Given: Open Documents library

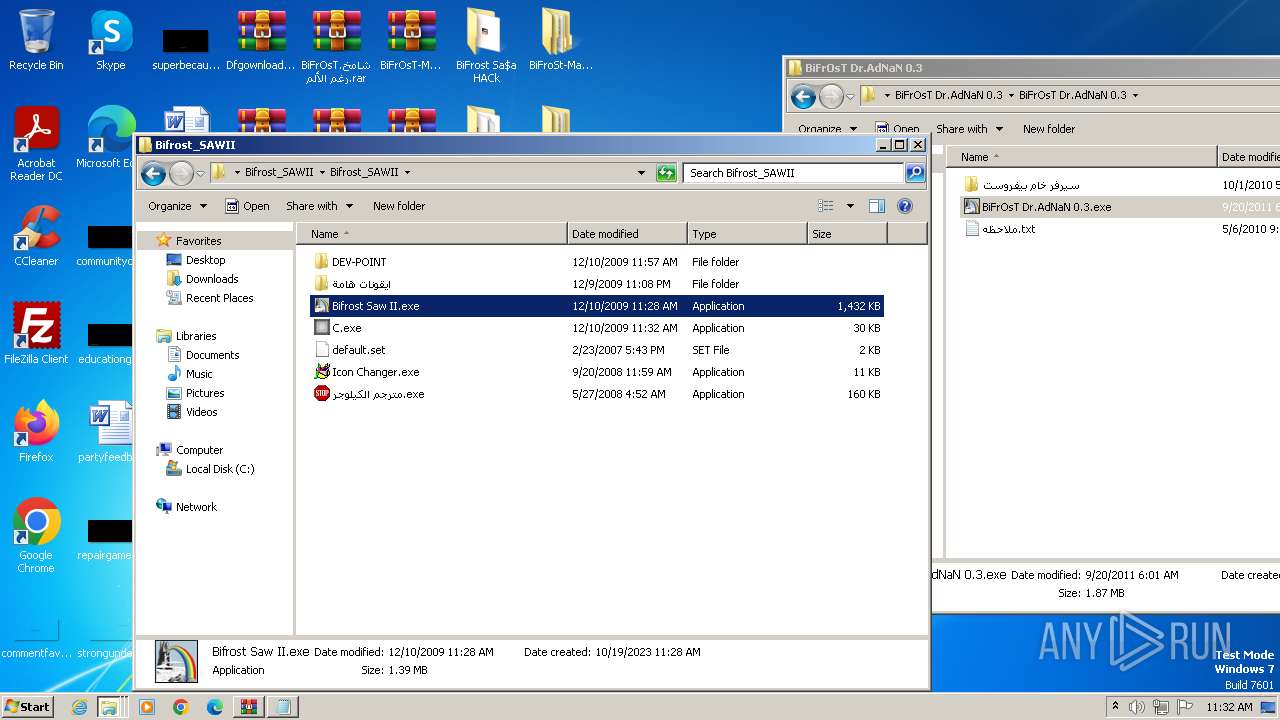Looking at the screenshot, I should pyautogui.click(x=212, y=355).
